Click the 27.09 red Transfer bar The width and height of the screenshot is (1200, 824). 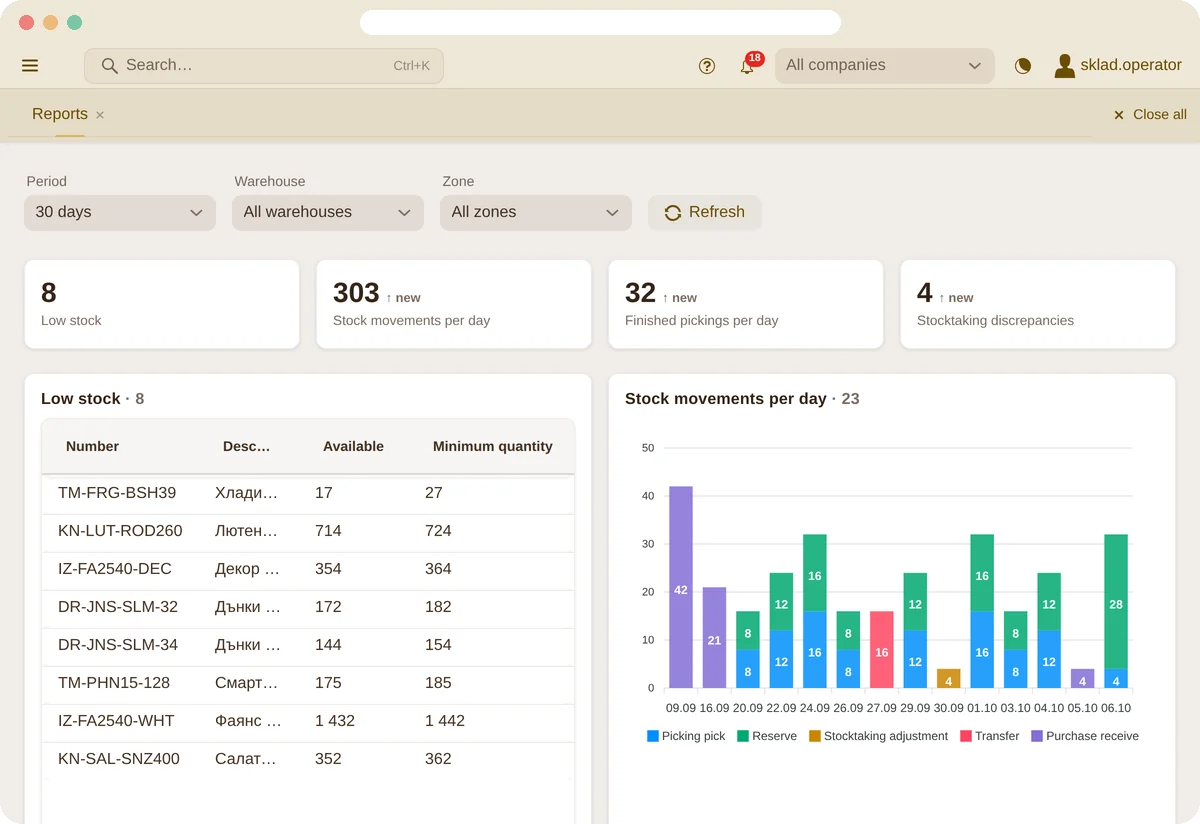point(882,650)
